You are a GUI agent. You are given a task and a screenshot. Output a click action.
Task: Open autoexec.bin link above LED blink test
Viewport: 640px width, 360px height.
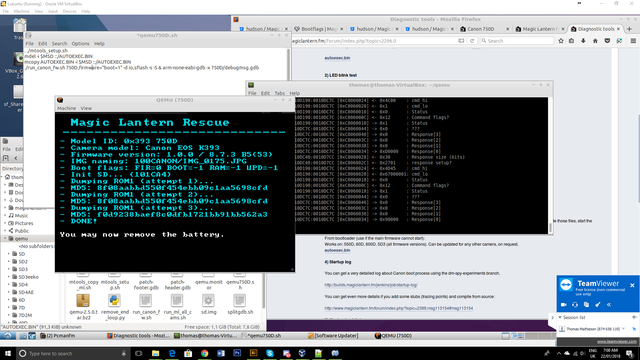[x=338, y=58]
